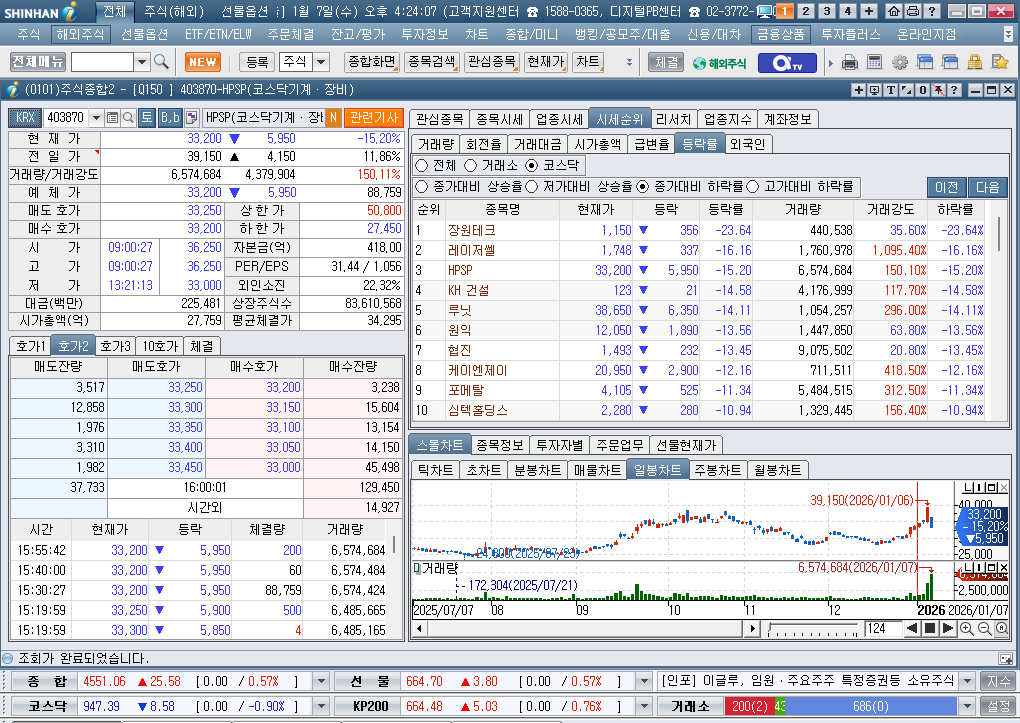The width and height of the screenshot is (1020, 723).
Task: Click the chart play-forward triangle button
Action: pos(948,629)
